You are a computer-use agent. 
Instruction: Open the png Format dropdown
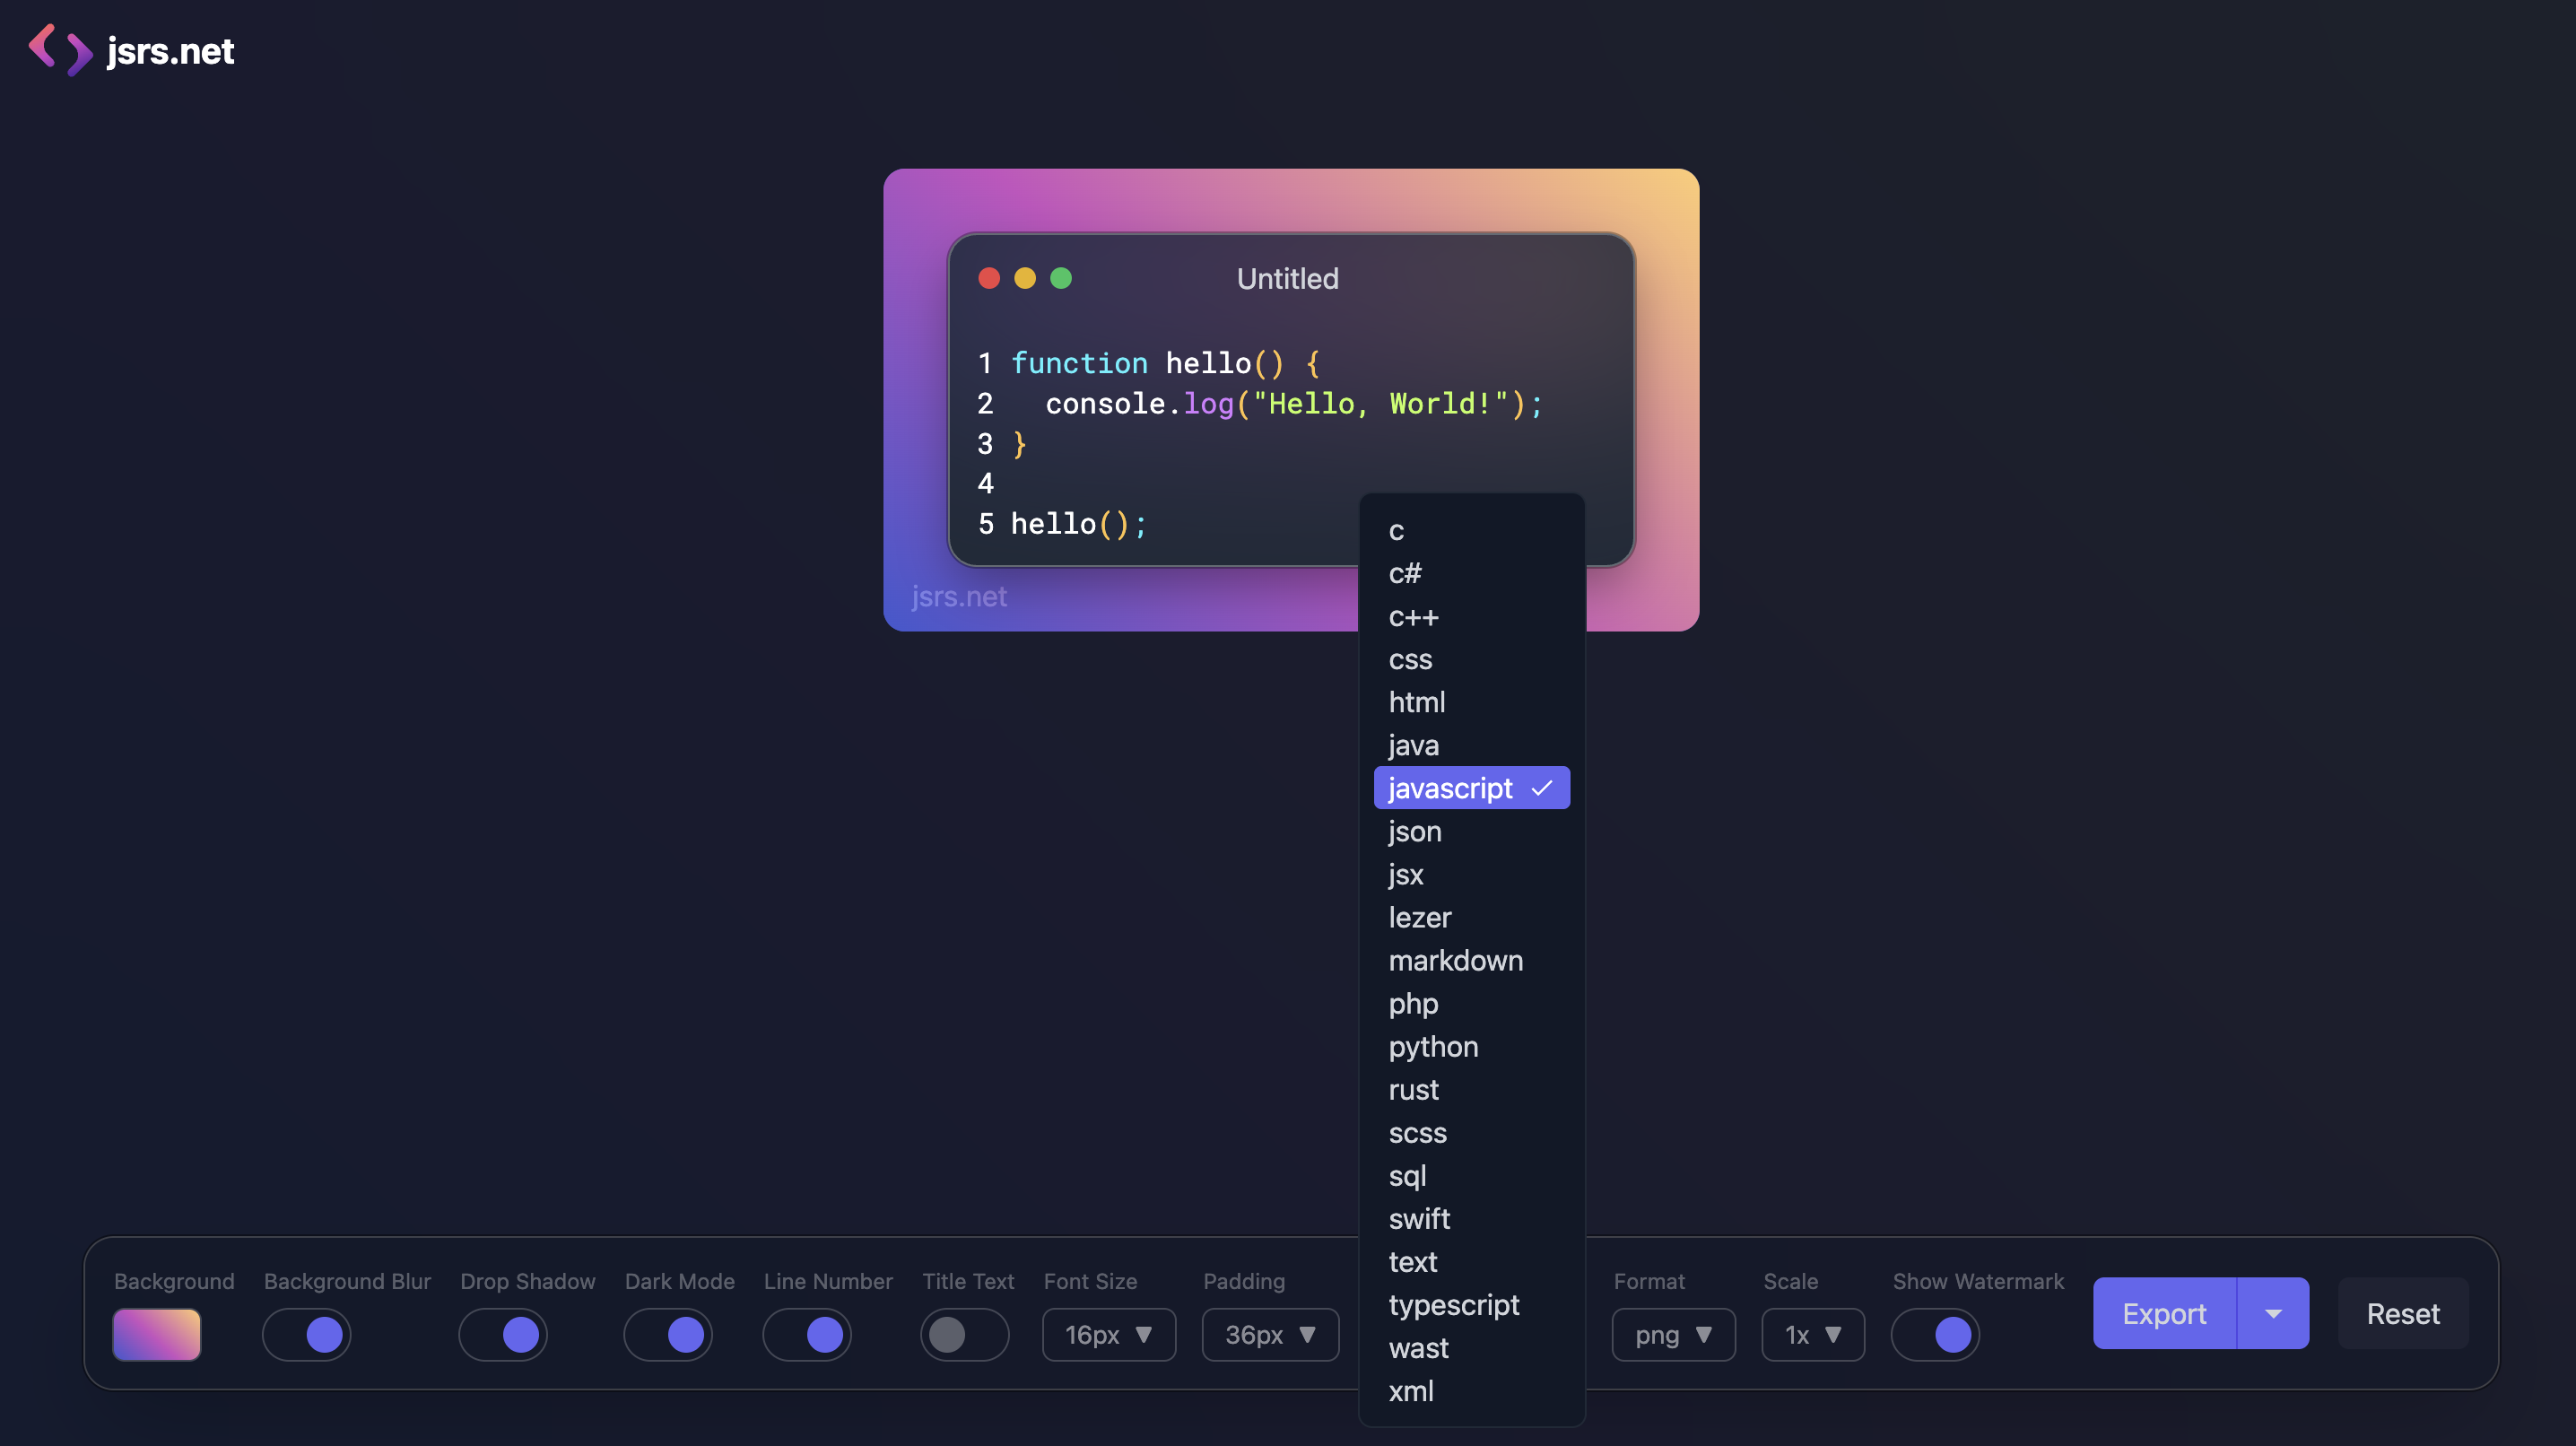click(1673, 1334)
